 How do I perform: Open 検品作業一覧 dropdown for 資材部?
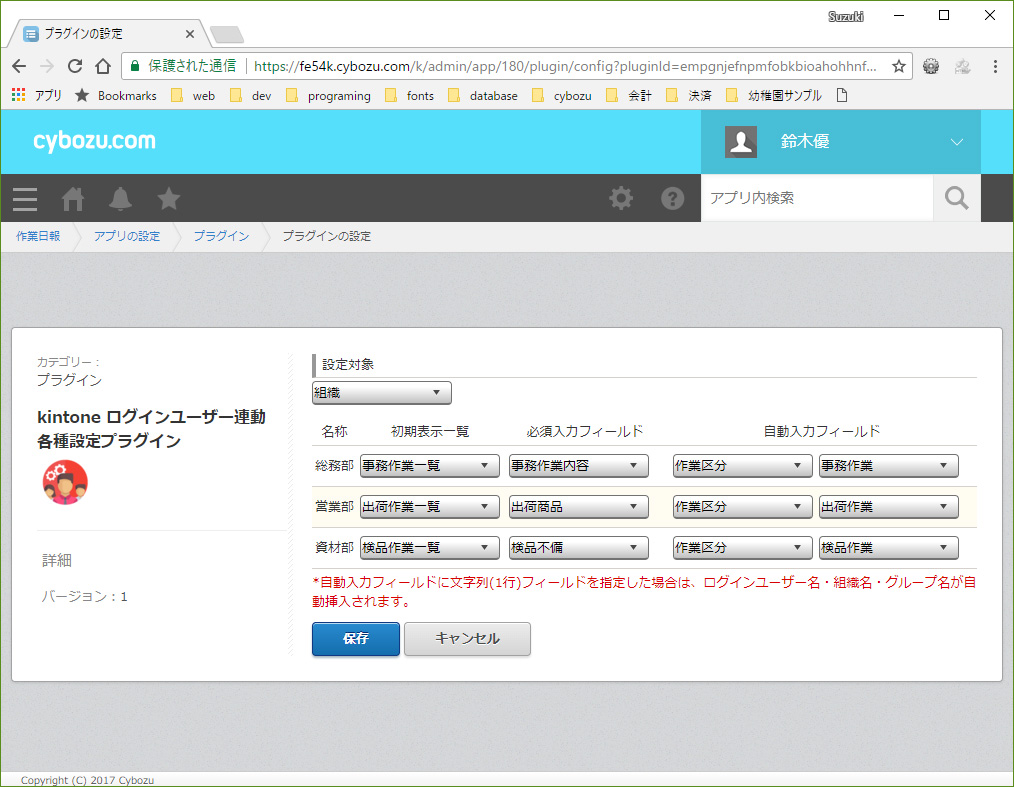coord(429,548)
